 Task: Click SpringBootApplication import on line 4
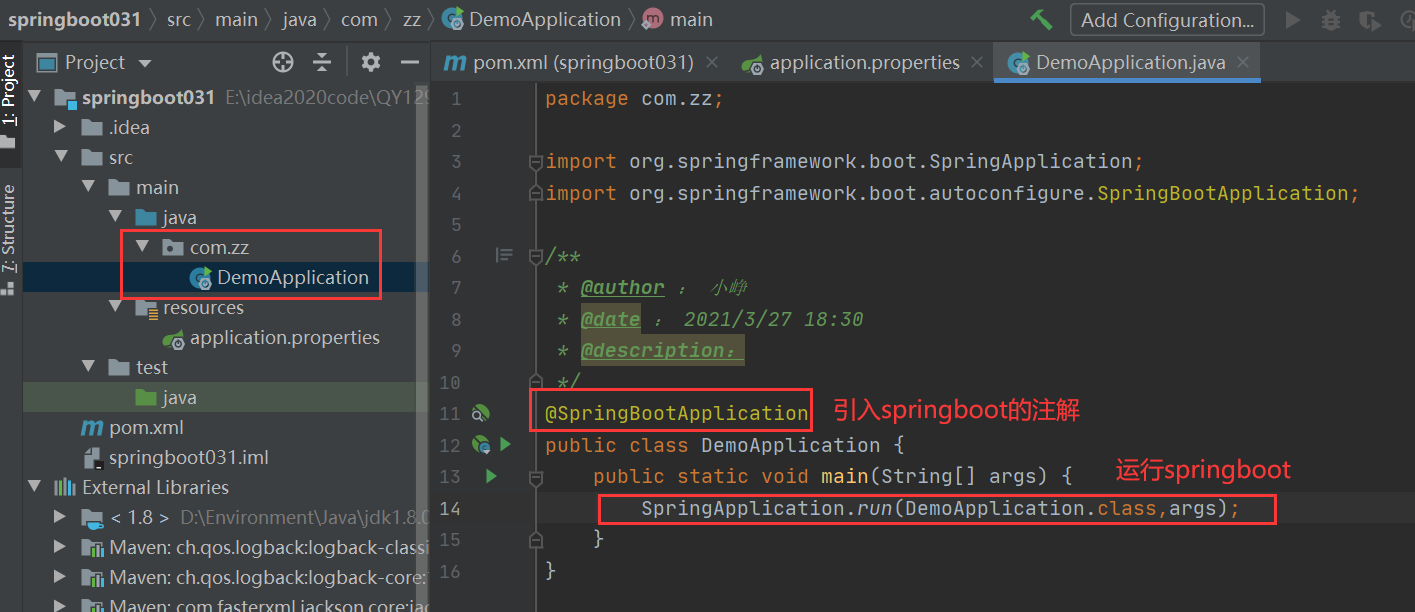point(1223,193)
